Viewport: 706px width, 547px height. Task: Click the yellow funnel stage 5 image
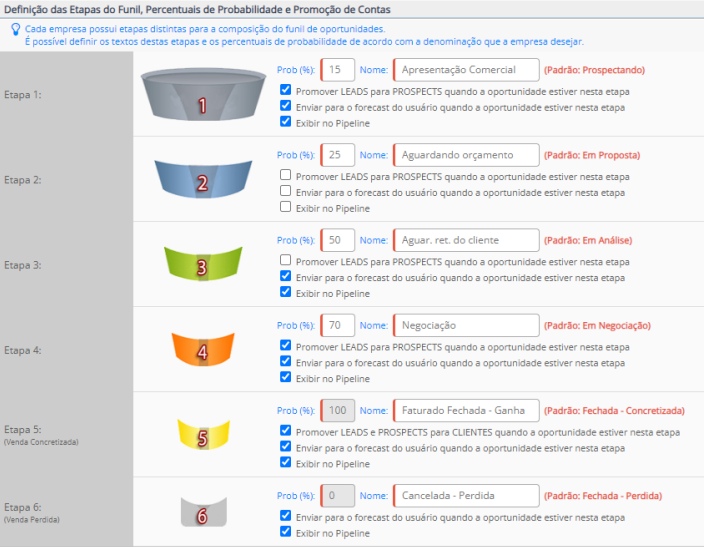point(203,435)
